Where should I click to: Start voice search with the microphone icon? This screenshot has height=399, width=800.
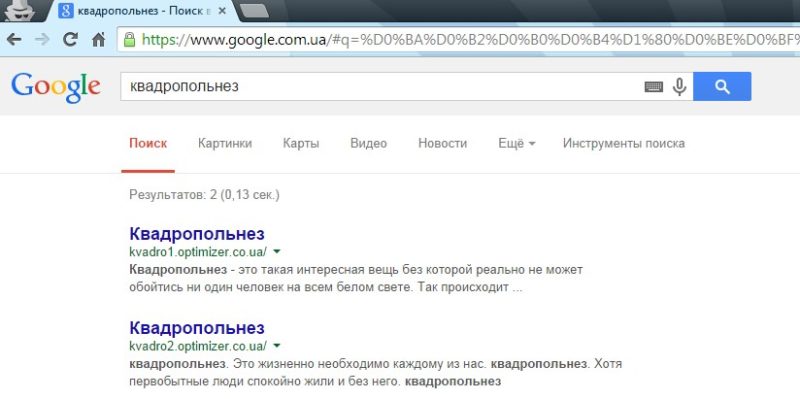pyautogui.click(x=679, y=87)
